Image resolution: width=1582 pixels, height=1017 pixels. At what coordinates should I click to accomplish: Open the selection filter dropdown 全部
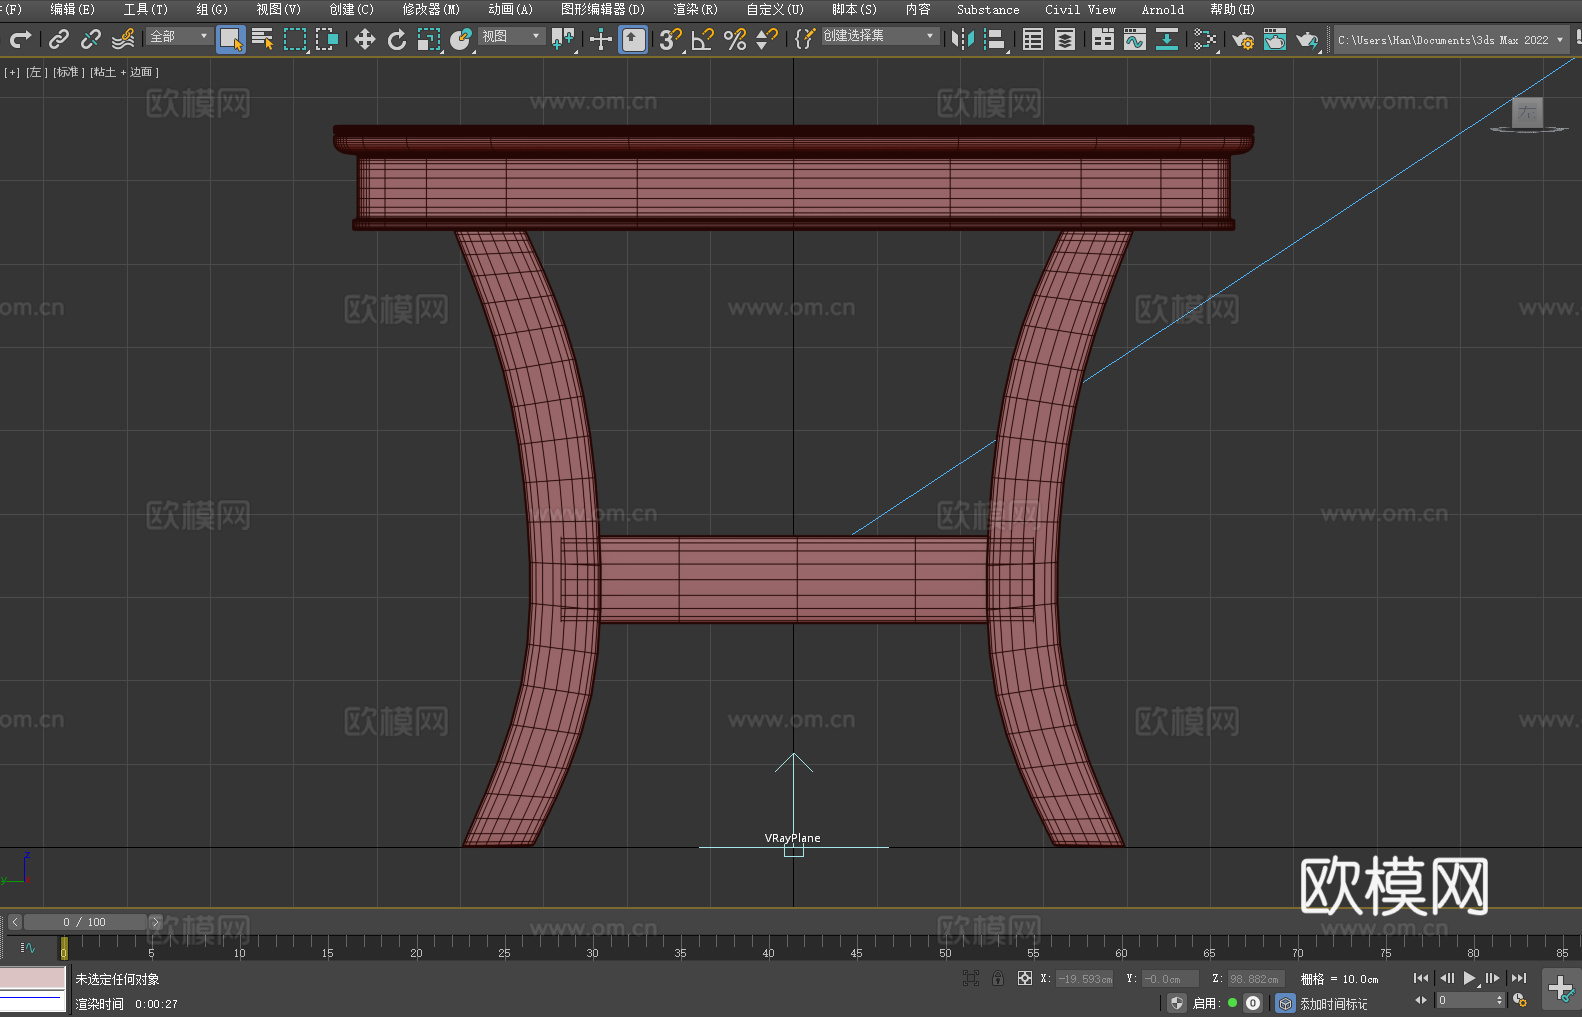coord(179,36)
